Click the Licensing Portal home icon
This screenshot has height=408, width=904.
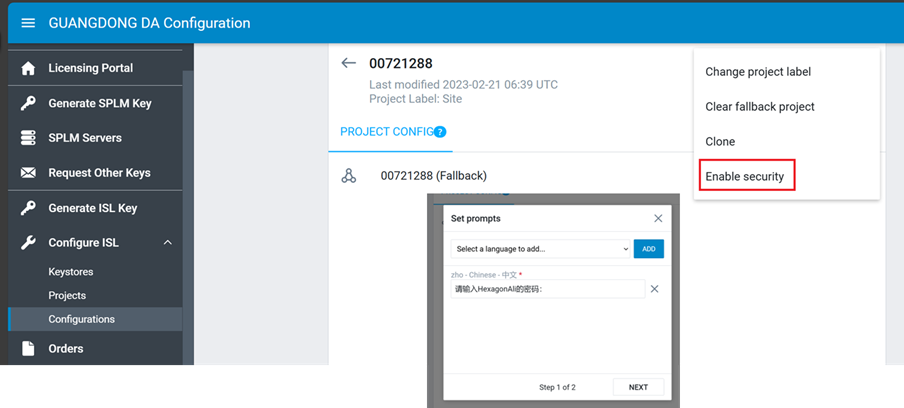click(x=28, y=68)
